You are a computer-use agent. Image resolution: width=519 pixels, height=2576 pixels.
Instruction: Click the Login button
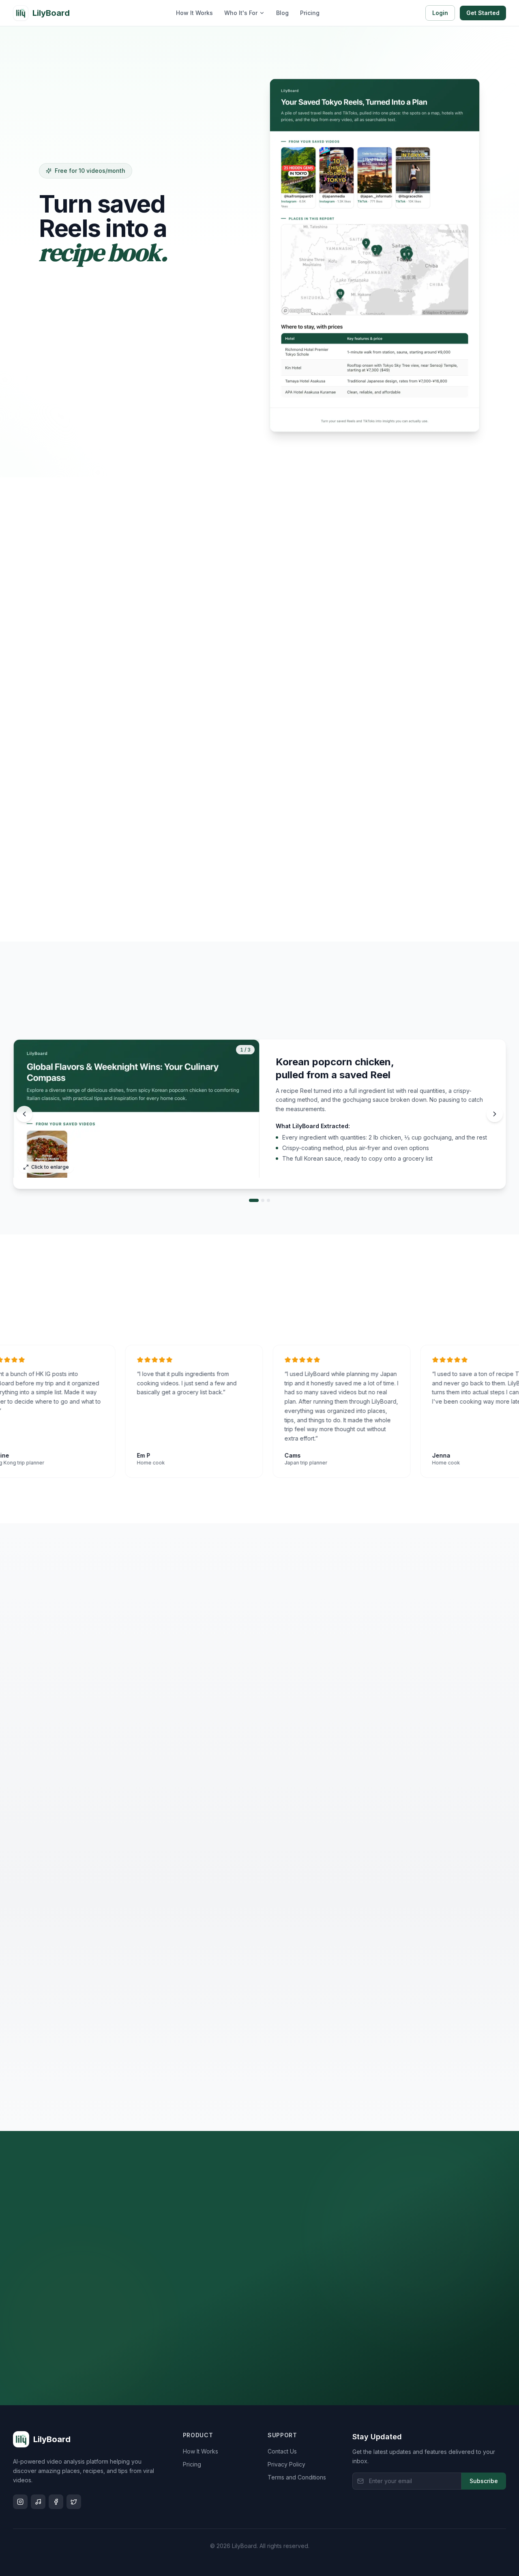point(440,13)
